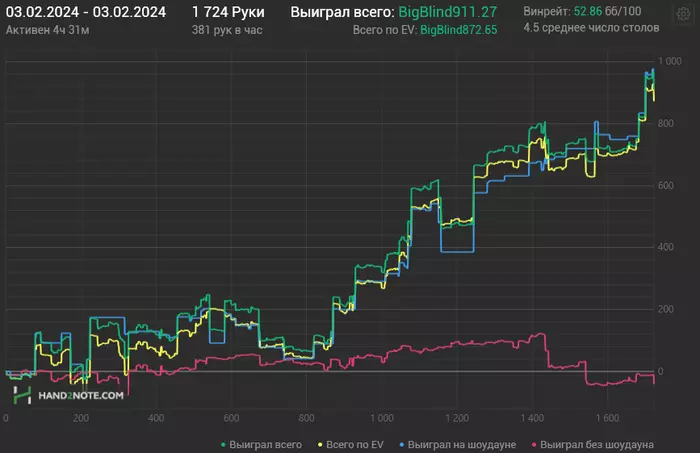The width and height of the screenshot is (700, 453).
Task: Click the y-axis label "800"
Action: pyautogui.click(x=666, y=123)
